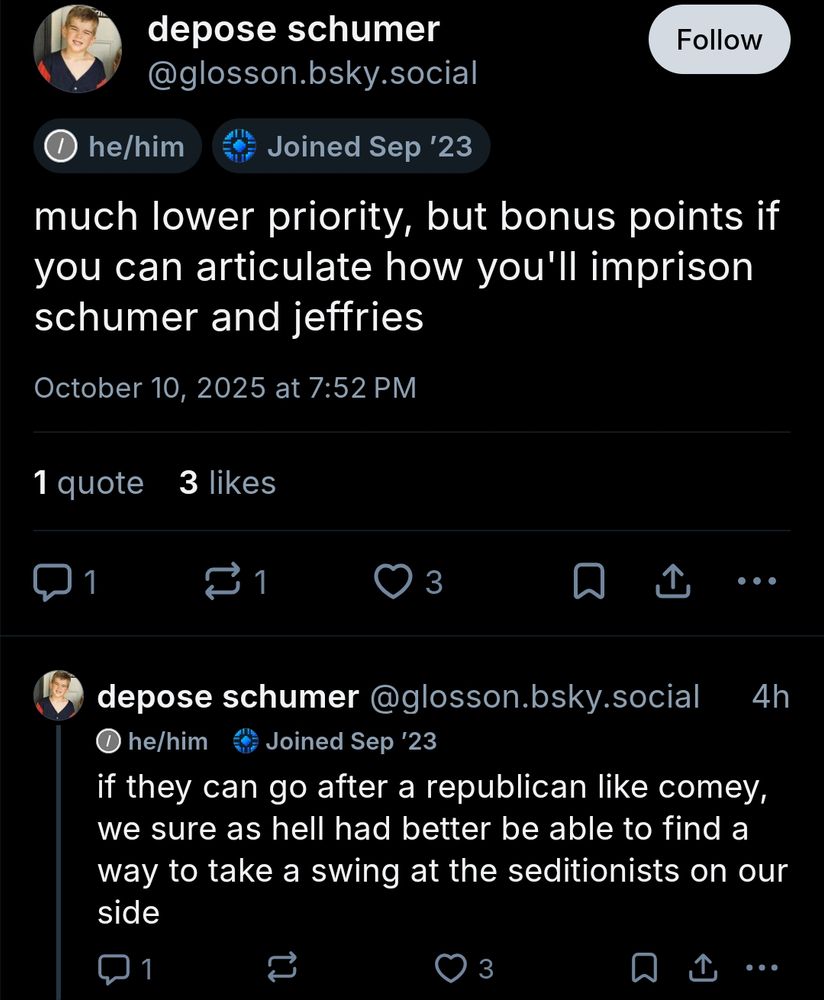824x1000 pixels.
Task: Repost the main post
Action: 223,581
